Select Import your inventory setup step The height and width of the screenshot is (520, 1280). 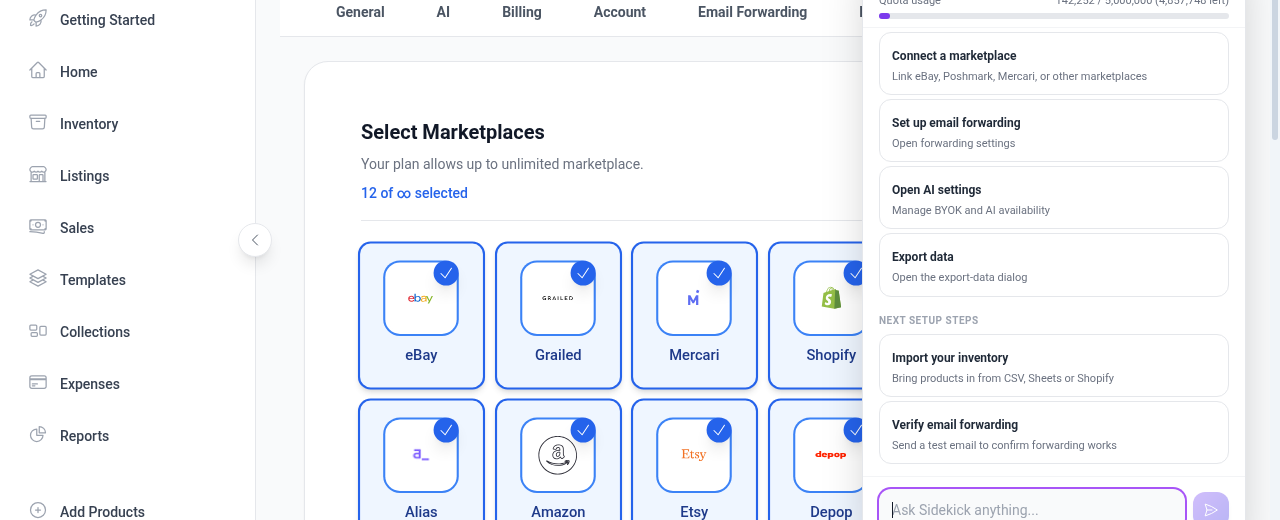tap(1054, 366)
